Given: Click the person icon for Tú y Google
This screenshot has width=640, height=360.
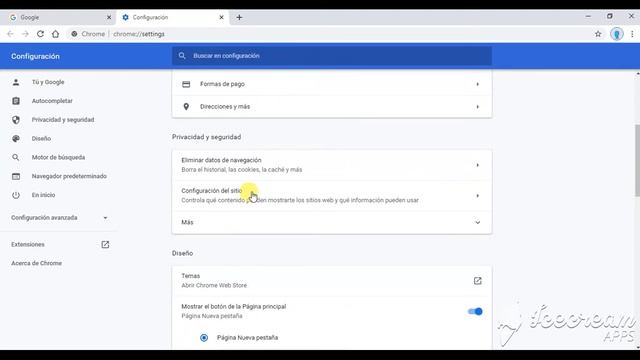Looking at the screenshot, I should pyautogui.click(x=16, y=82).
